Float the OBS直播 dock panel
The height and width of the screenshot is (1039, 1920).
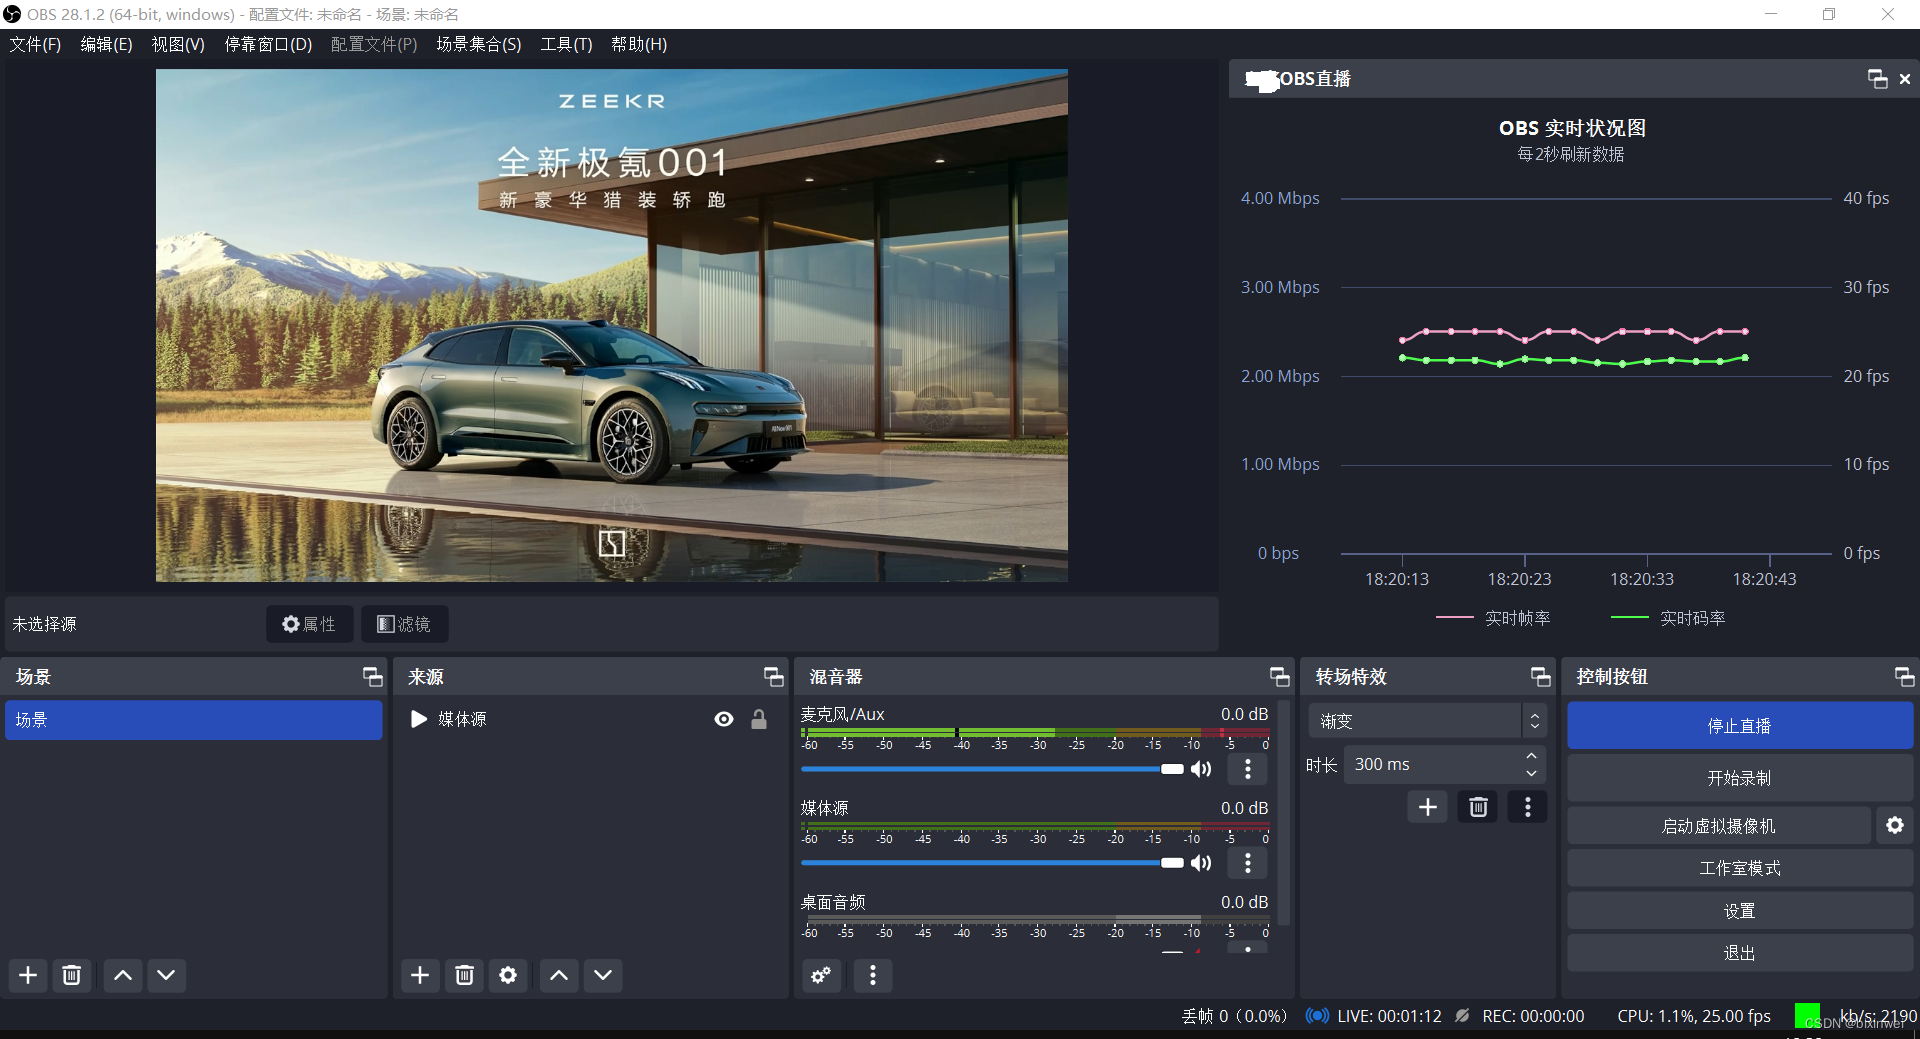tap(1878, 79)
